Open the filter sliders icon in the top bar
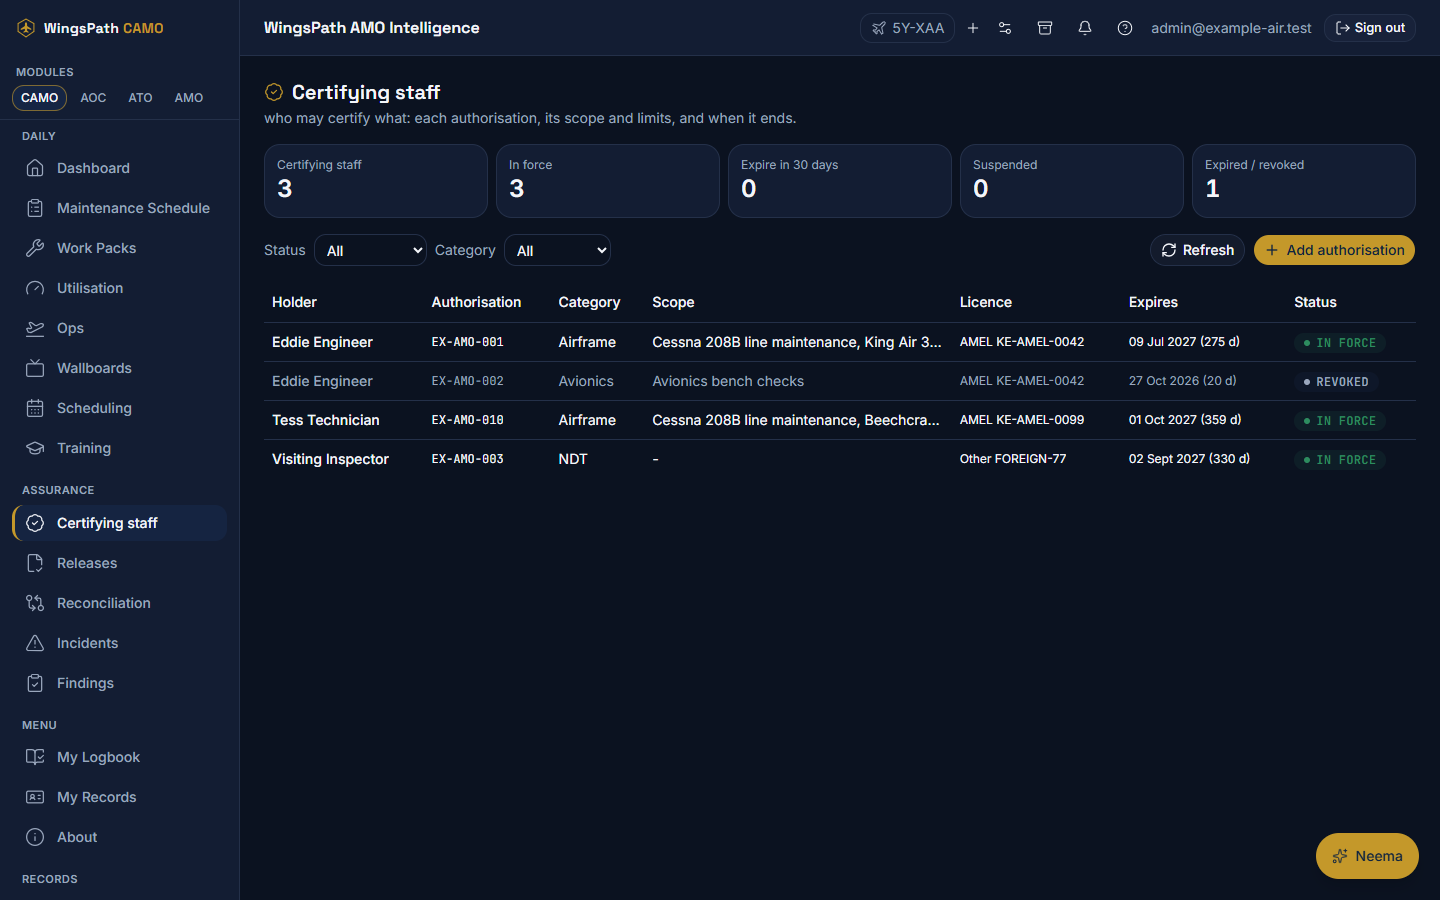Viewport: 1440px width, 900px height. click(1005, 28)
